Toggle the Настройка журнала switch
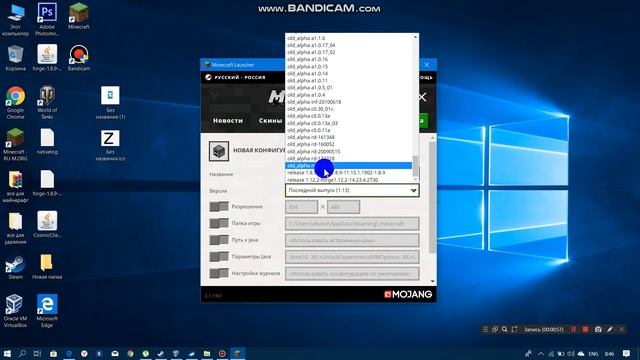This screenshot has height=360, width=640. [x=219, y=273]
